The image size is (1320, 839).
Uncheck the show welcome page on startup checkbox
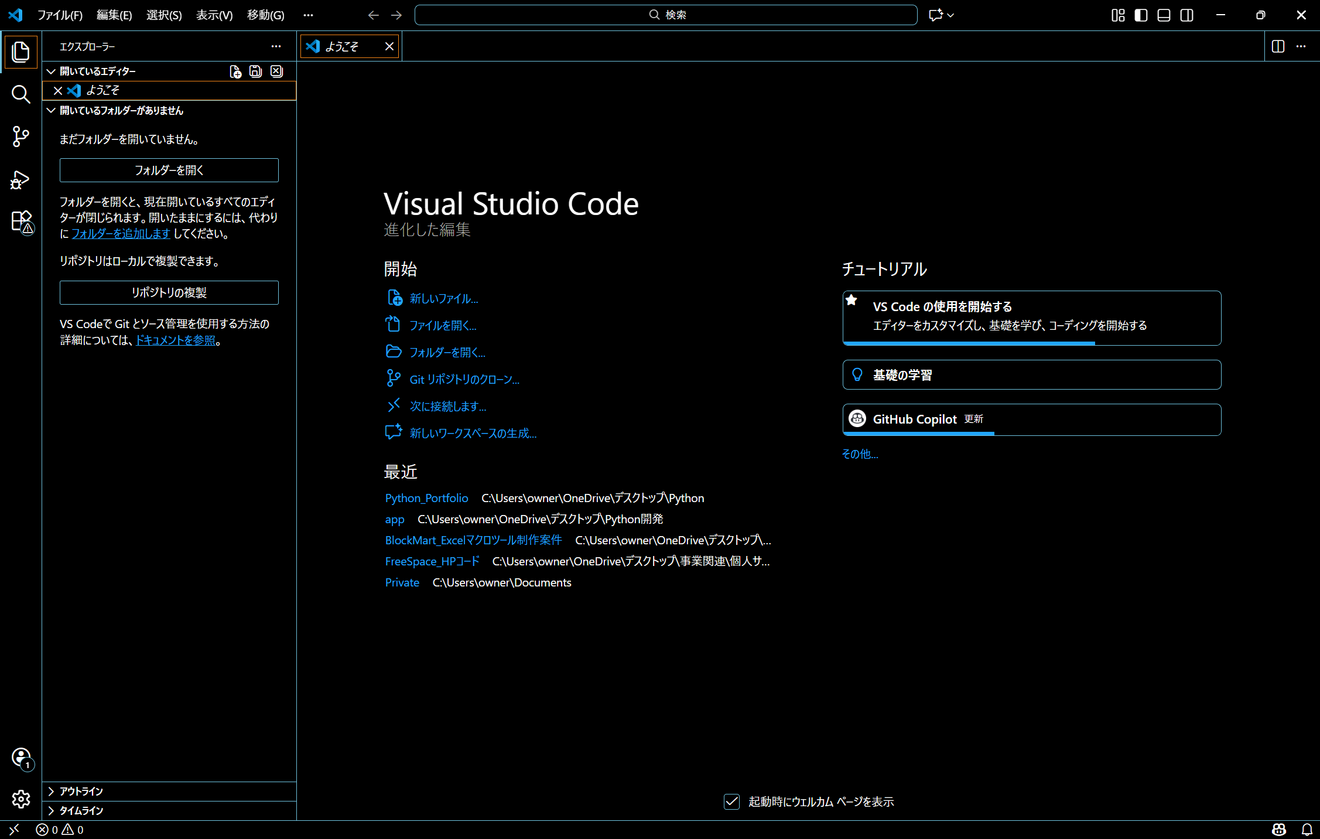(x=732, y=802)
